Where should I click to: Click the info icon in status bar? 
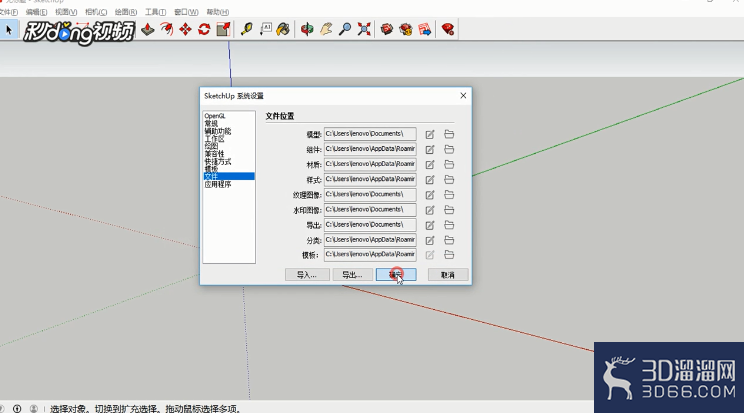point(17,408)
